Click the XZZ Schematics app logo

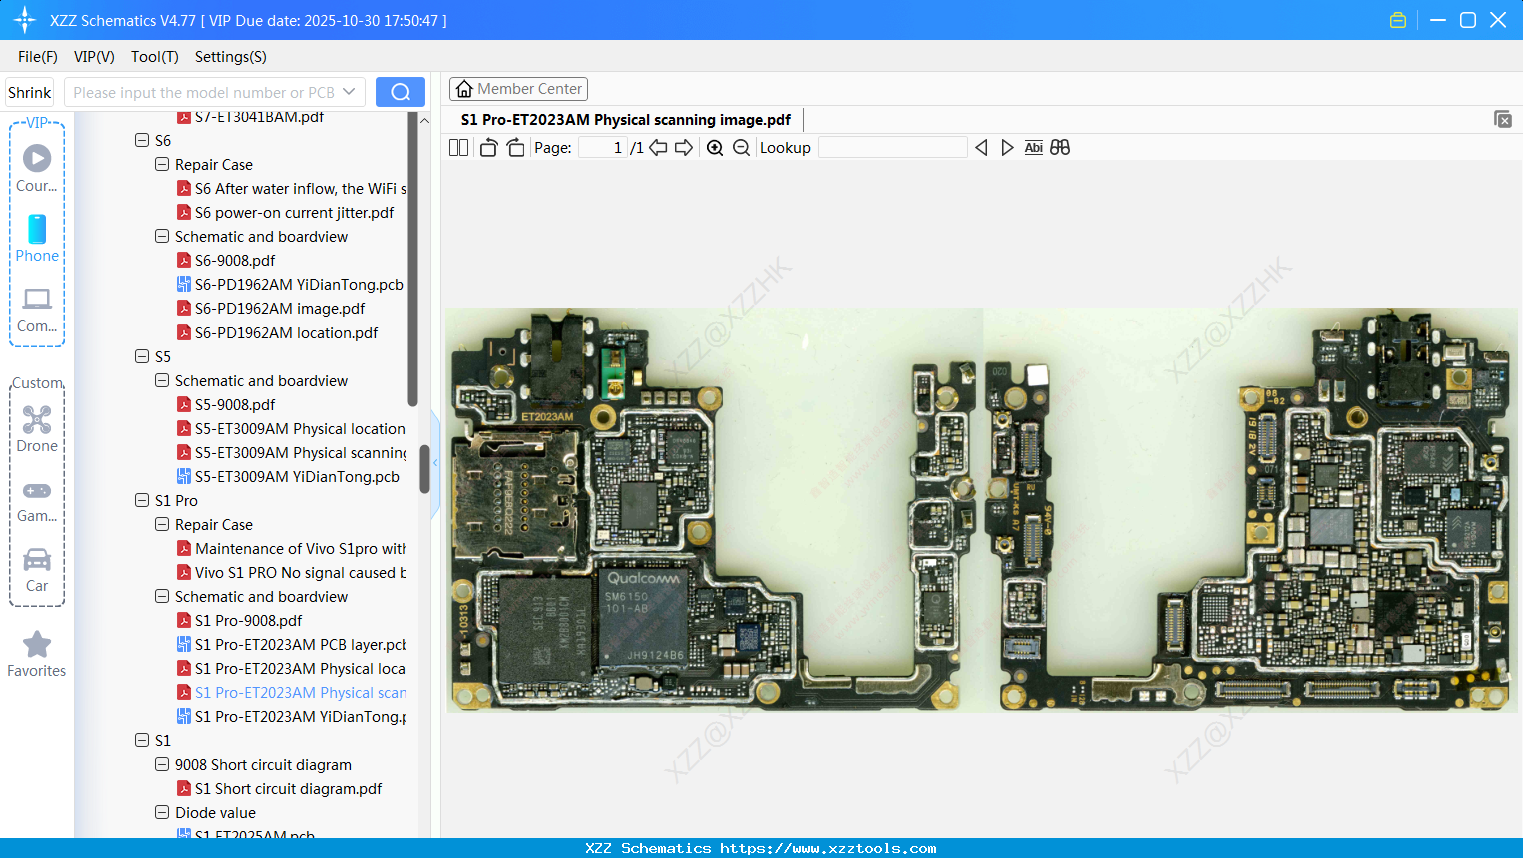point(25,20)
